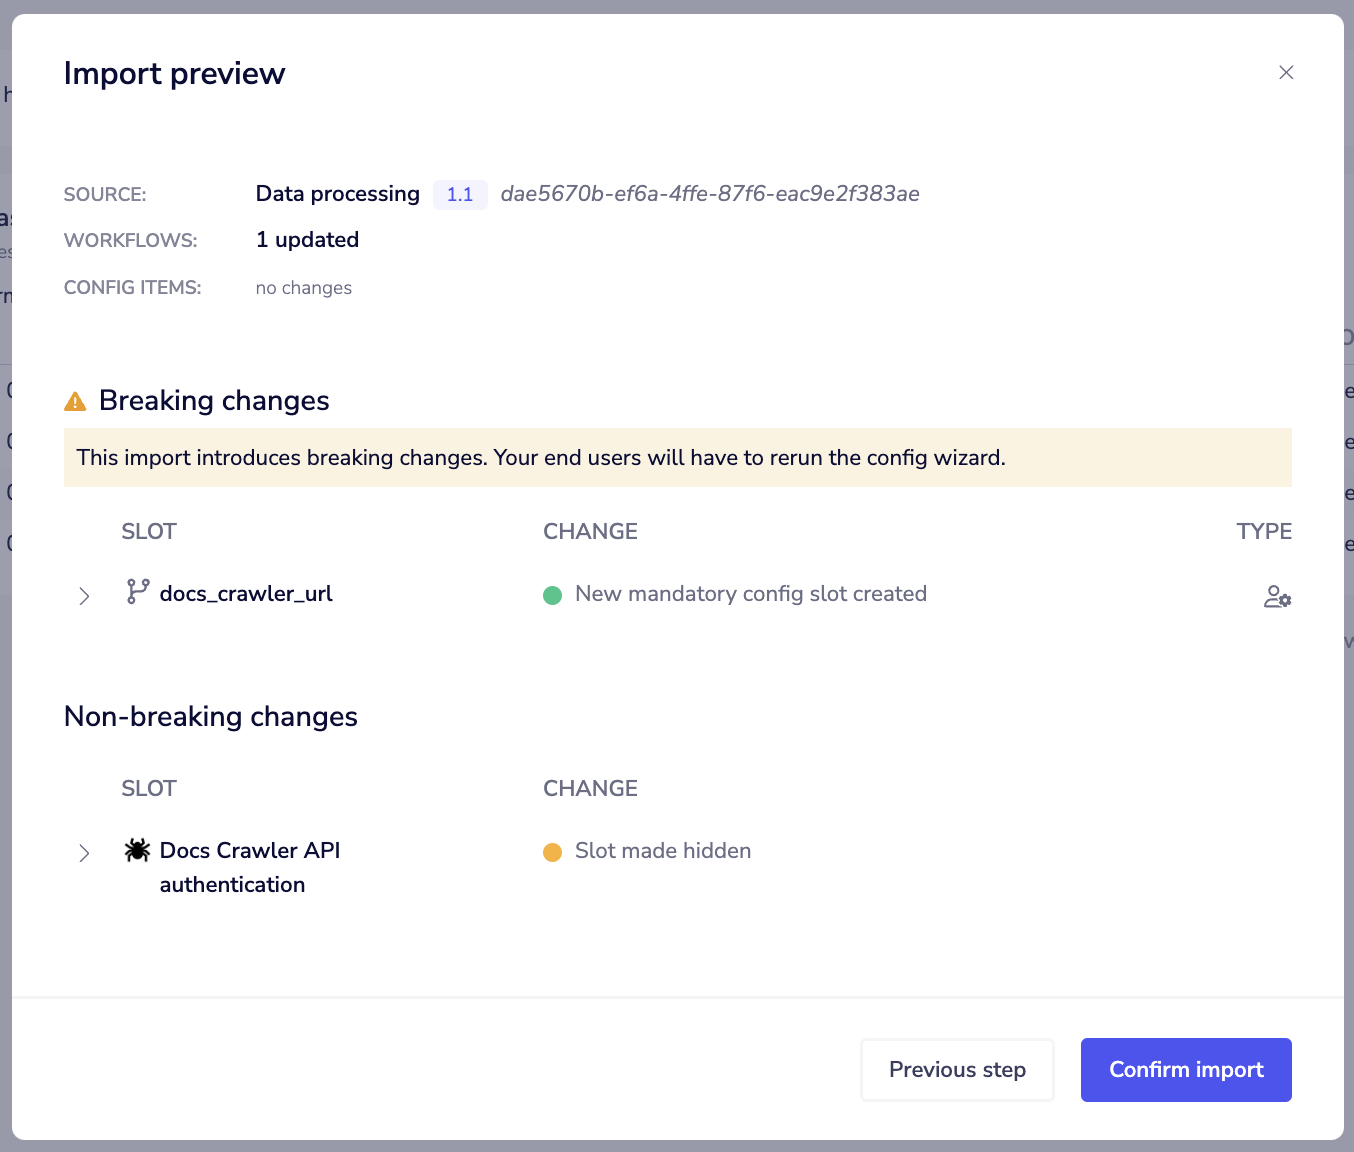
Task: Click the green status indicator for New mandatory config slot
Action: 553,595
